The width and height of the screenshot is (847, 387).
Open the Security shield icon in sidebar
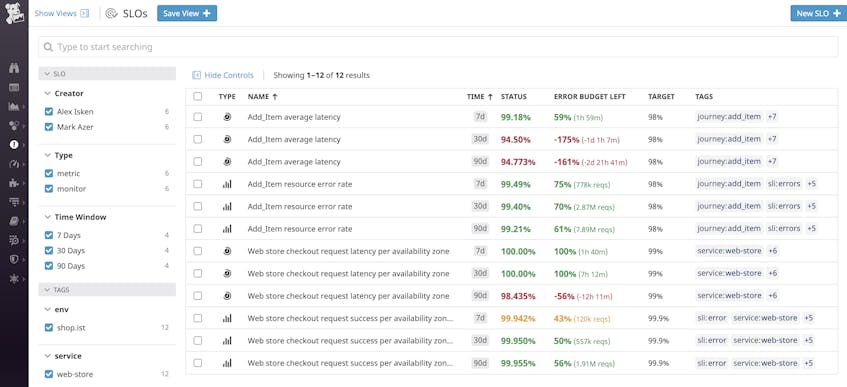(14, 259)
